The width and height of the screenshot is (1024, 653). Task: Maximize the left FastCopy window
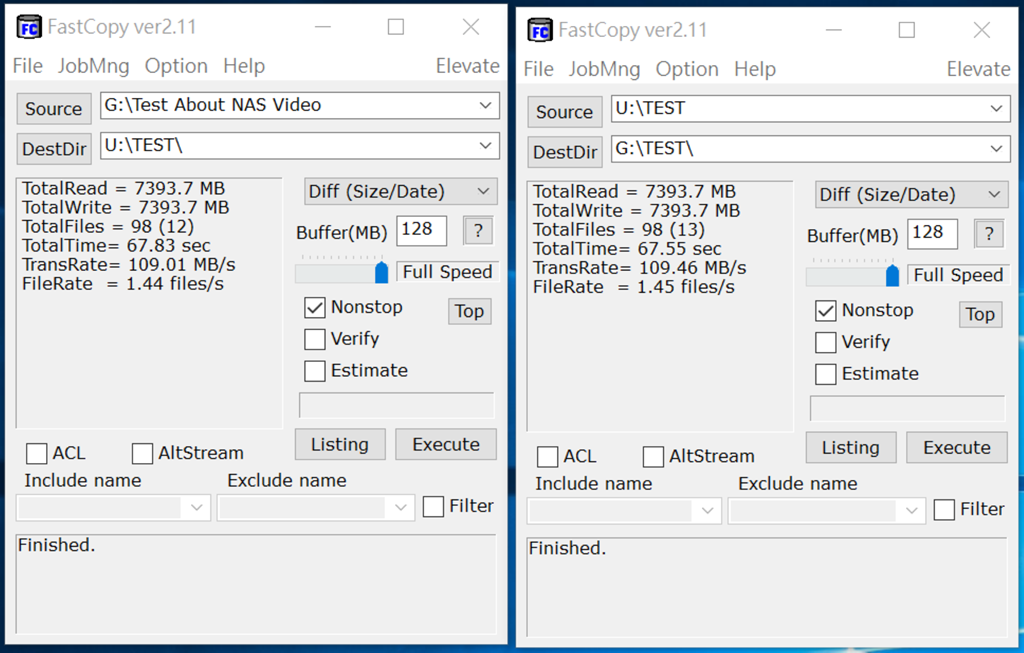click(396, 27)
